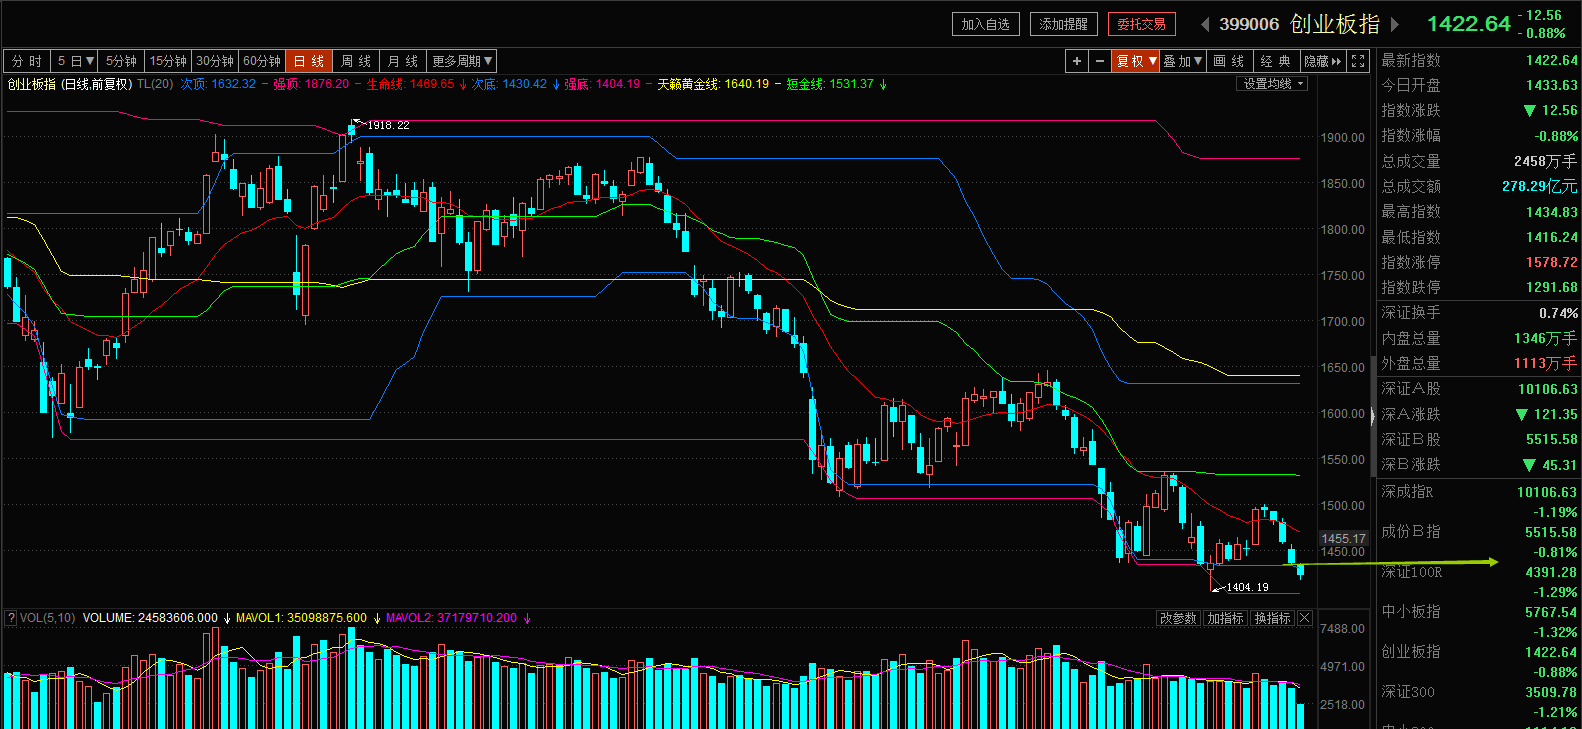Toggle the 画线 drawing tool
This screenshot has height=729, width=1582.
point(1228,61)
